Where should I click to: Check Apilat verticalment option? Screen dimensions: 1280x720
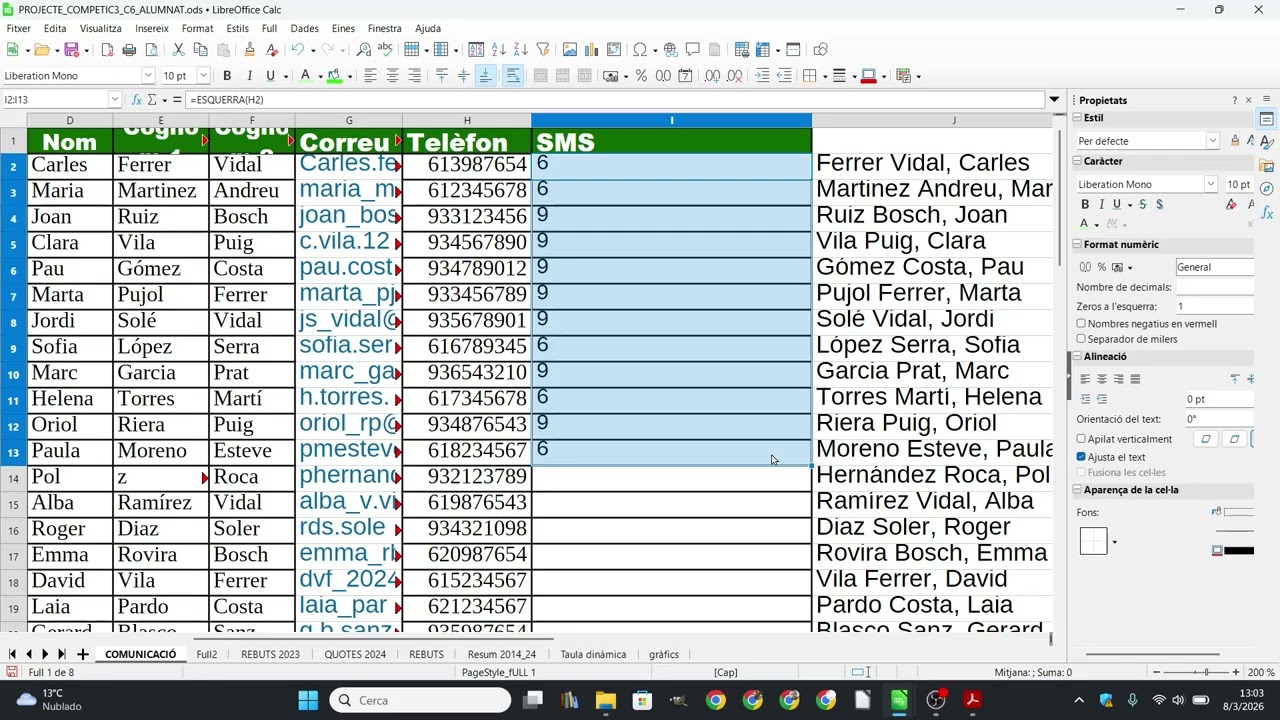pos(1081,439)
